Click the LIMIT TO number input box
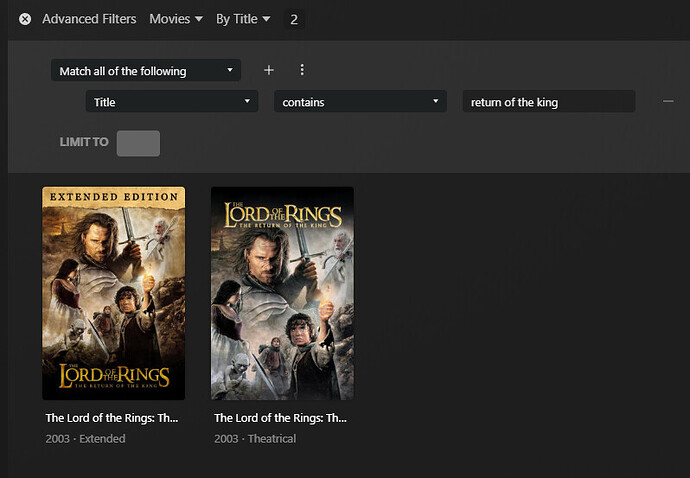 [138, 143]
